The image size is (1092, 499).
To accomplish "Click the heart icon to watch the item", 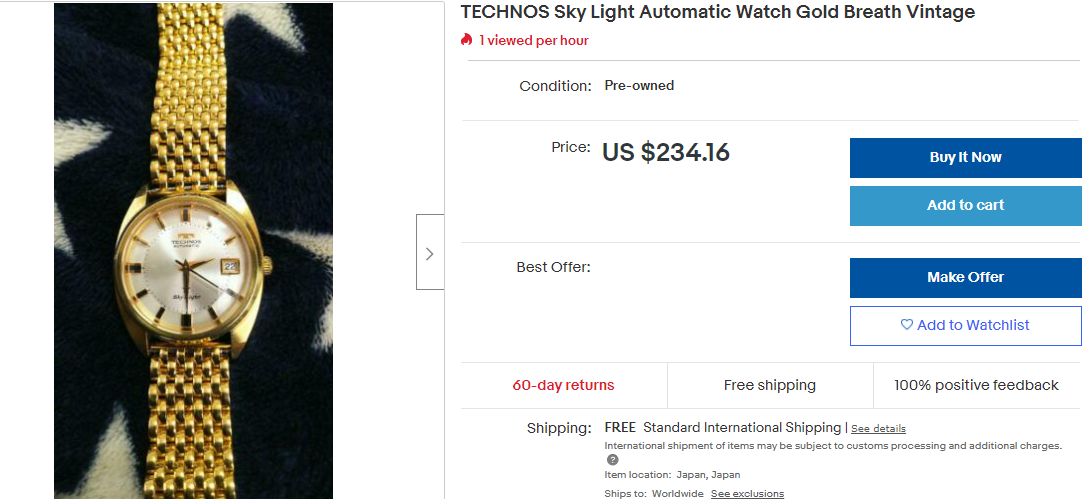I will click(907, 325).
